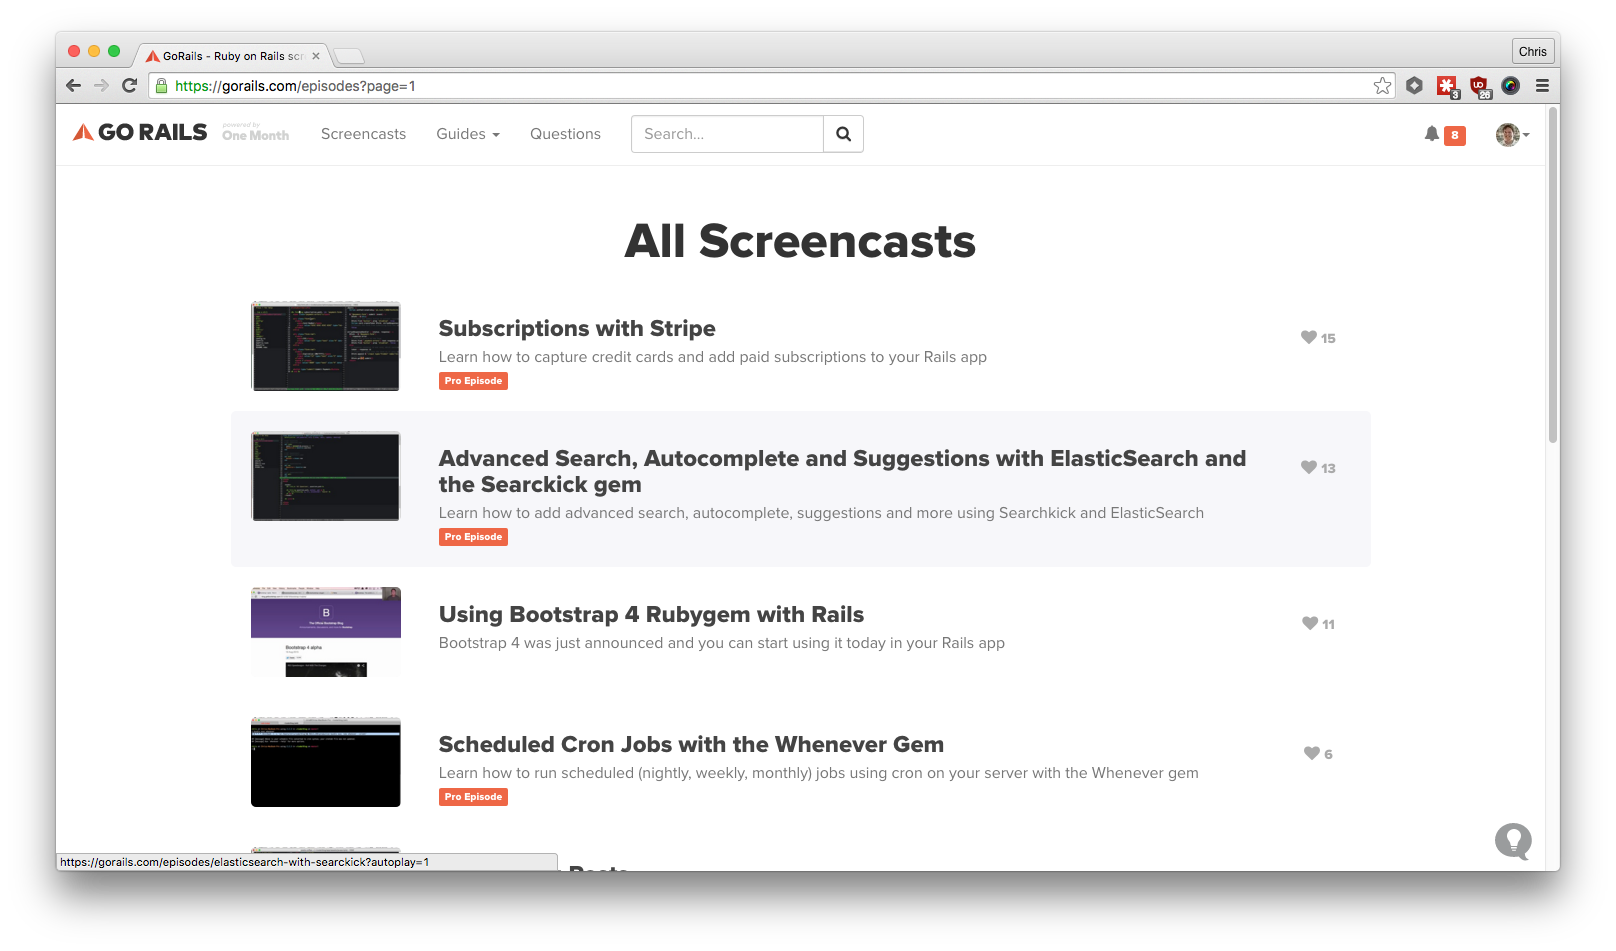The width and height of the screenshot is (1616, 951).
Task: Open the user avatar dropdown
Action: pos(1510,134)
